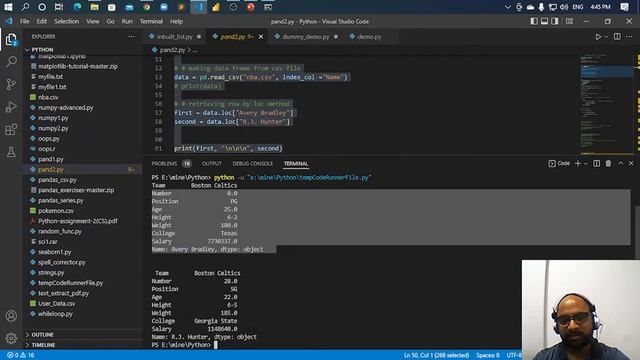Open terminal launch profile dropdown
Viewport: 640px width, 360px height.
[586, 163]
